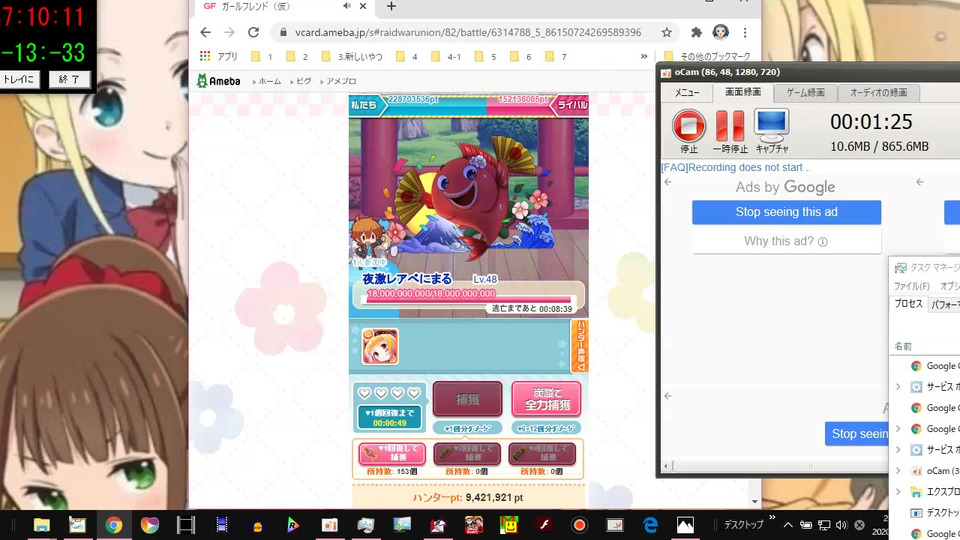
Task: Open the その他のブックマーク folder
Action: [x=707, y=56]
